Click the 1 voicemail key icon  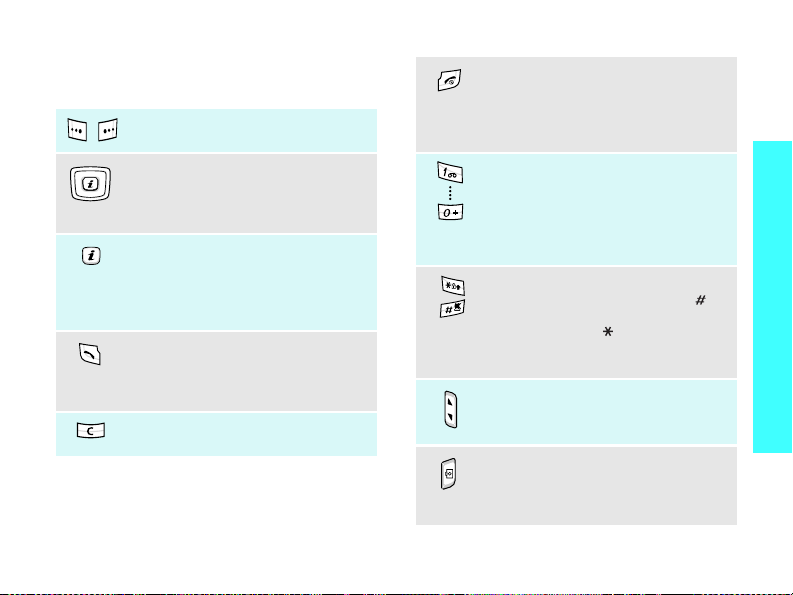(450, 173)
